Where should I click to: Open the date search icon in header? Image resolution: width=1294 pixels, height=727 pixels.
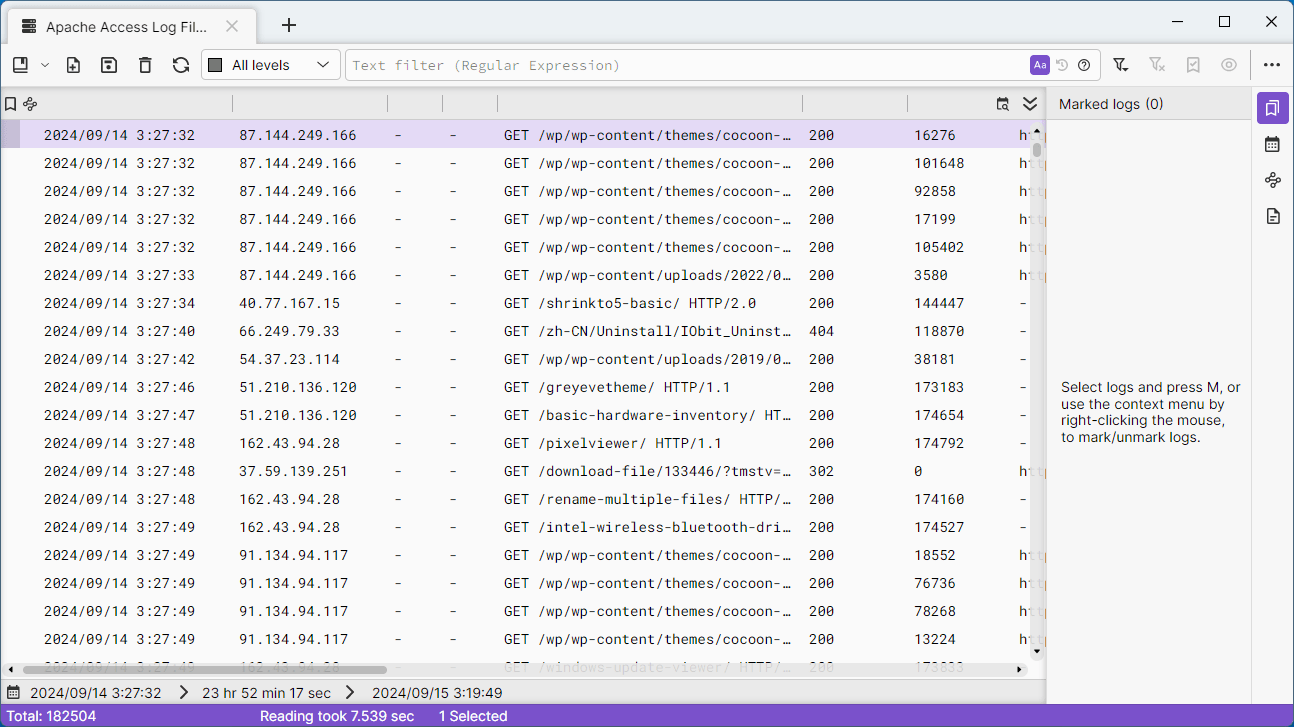click(x=1003, y=104)
